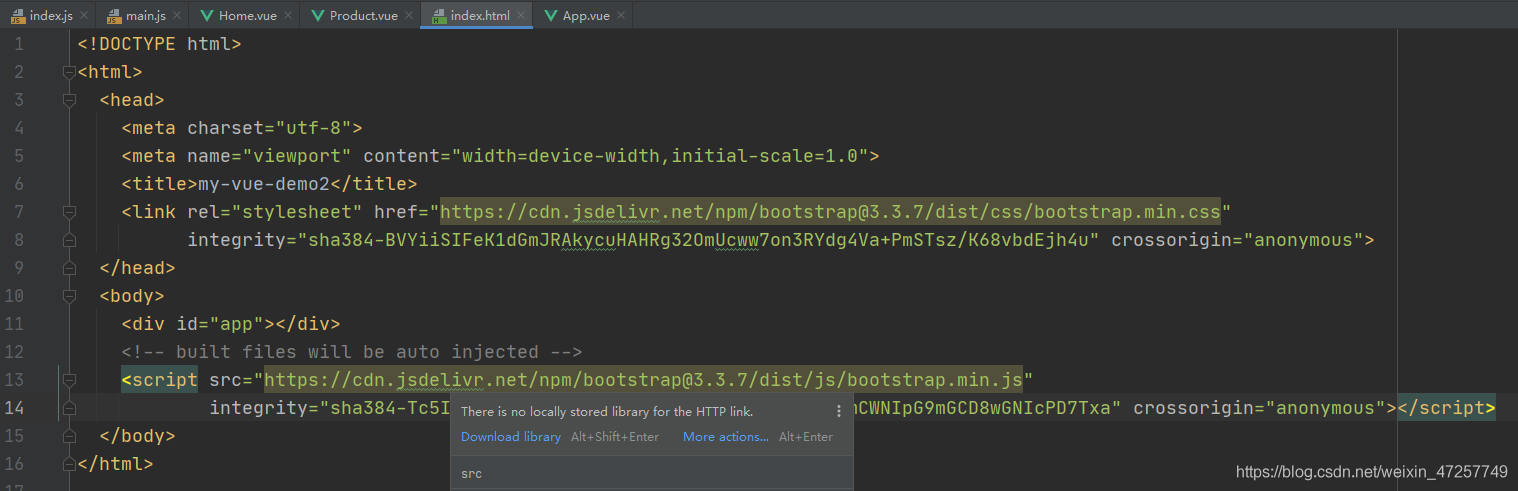
Task: Click line number 12 in the gutter
Action: click(14, 352)
